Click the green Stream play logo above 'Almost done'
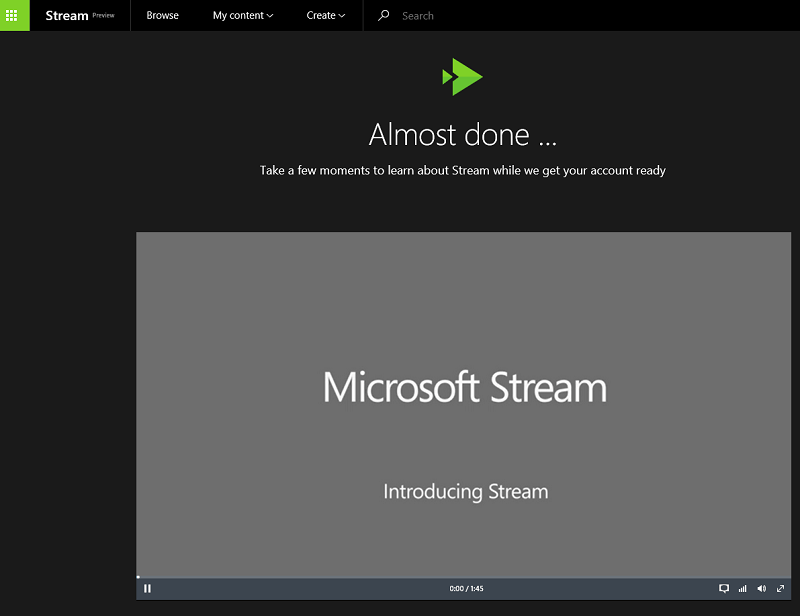Viewport: 800px width, 616px height. pyautogui.click(x=463, y=76)
